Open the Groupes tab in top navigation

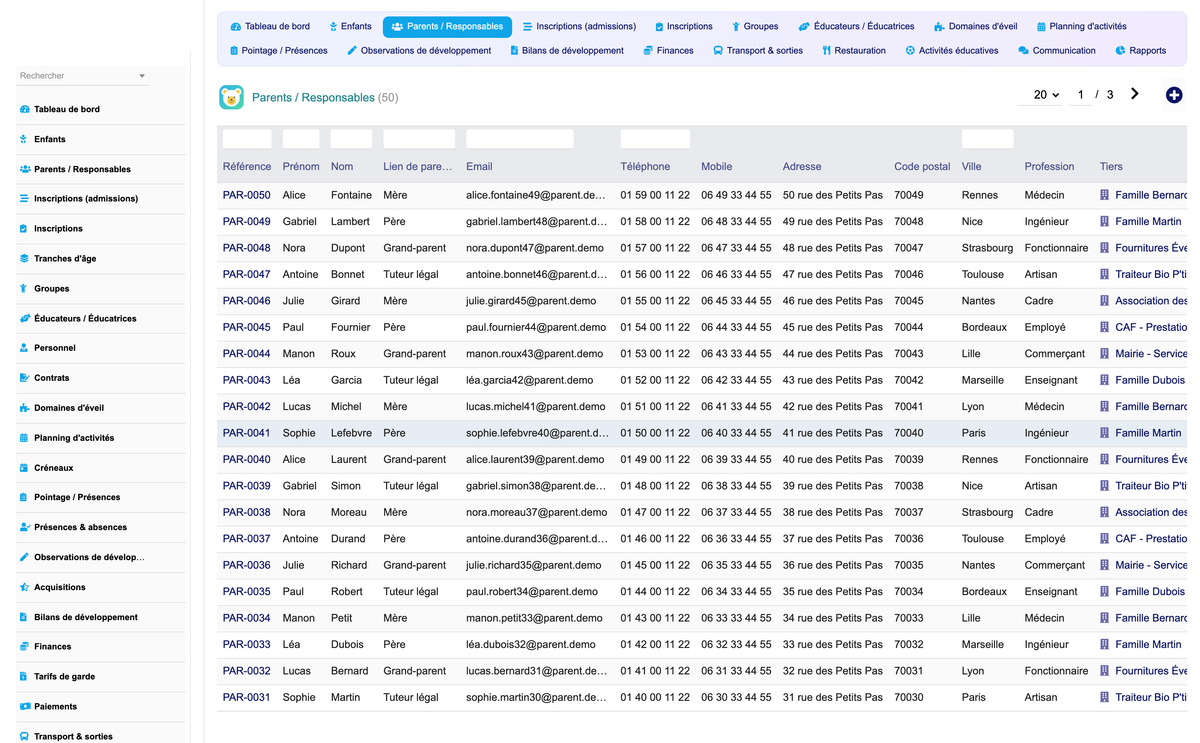755,26
